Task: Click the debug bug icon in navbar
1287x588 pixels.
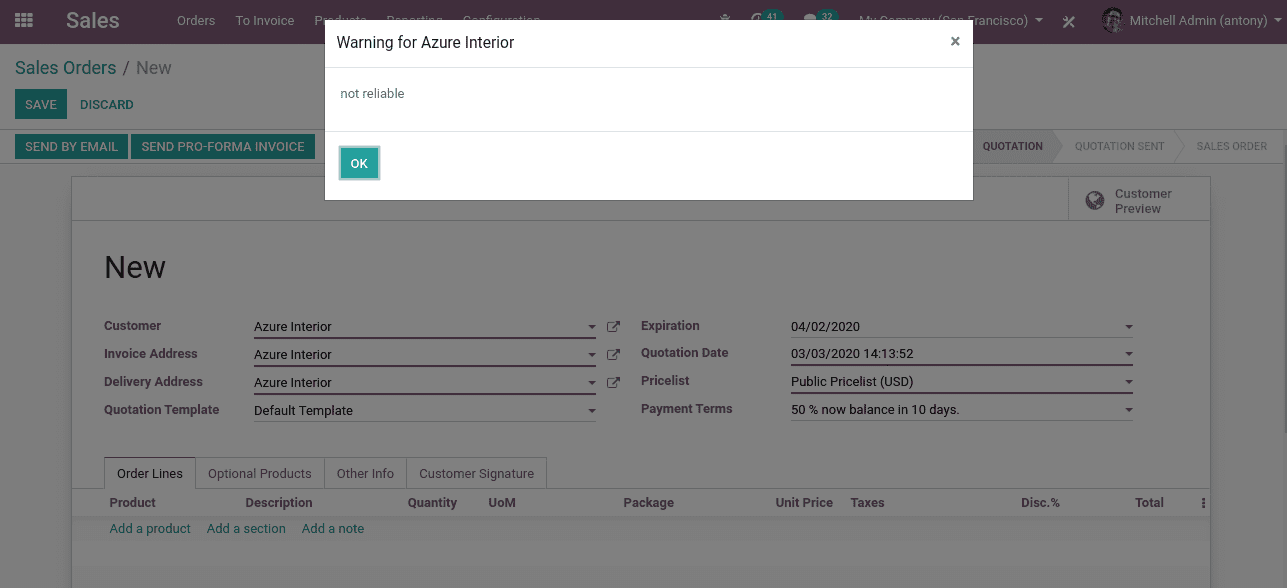Action: (x=724, y=20)
